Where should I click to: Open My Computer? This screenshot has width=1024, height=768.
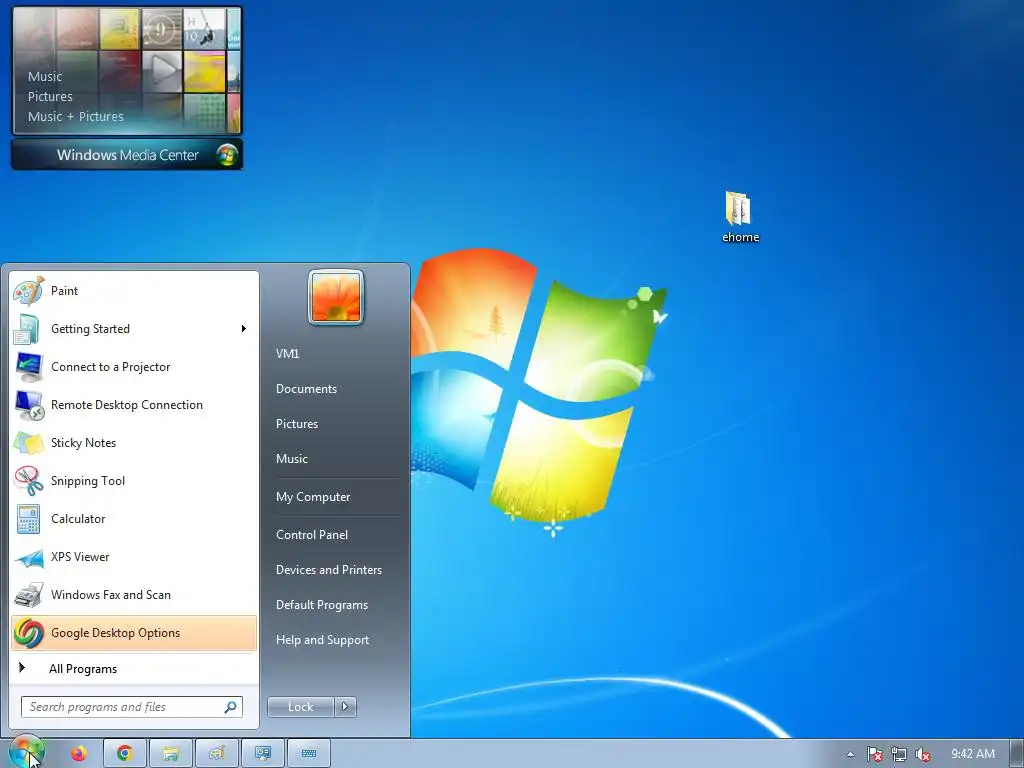click(313, 497)
